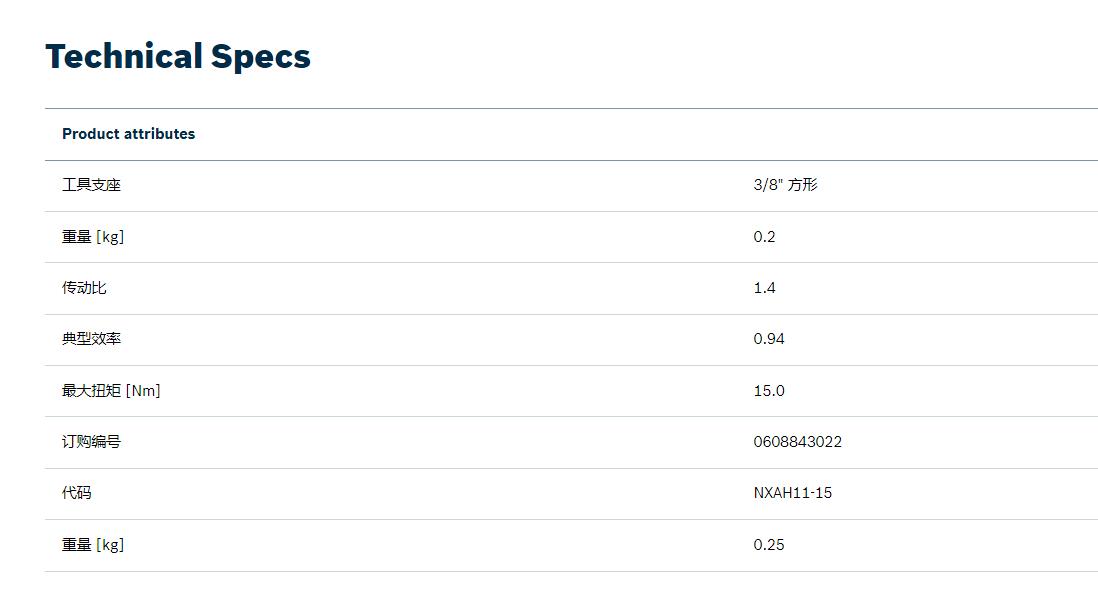Click the 传动比 attribute label
Screen dimensions: 1098x596
click(84, 288)
